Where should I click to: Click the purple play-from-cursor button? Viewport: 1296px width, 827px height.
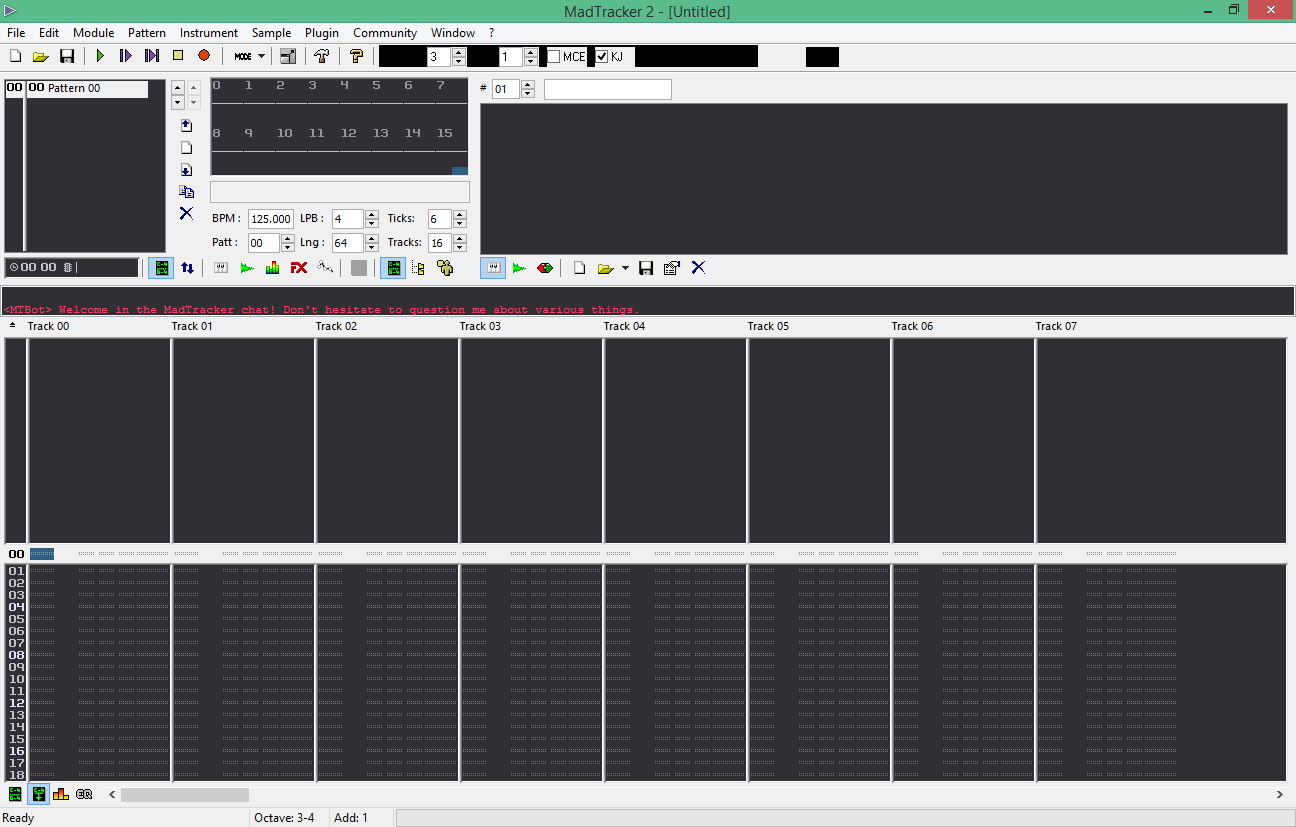tap(152, 56)
